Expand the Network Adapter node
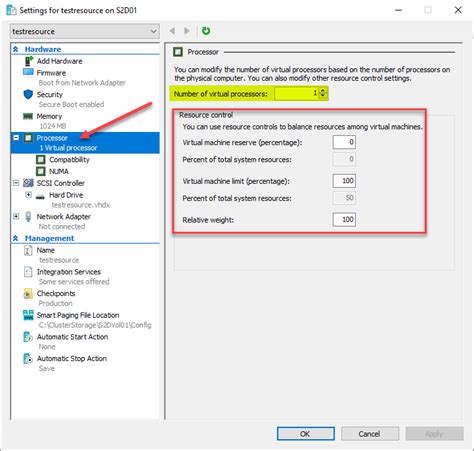This screenshot has width=474, height=451. click(16, 216)
